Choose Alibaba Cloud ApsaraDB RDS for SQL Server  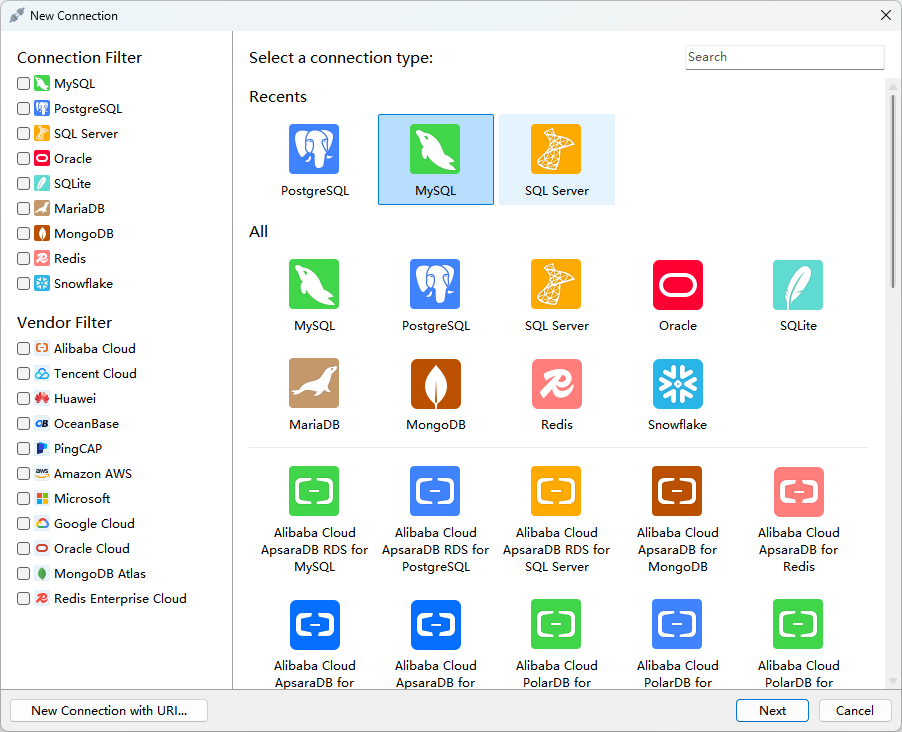pos(556,491)
